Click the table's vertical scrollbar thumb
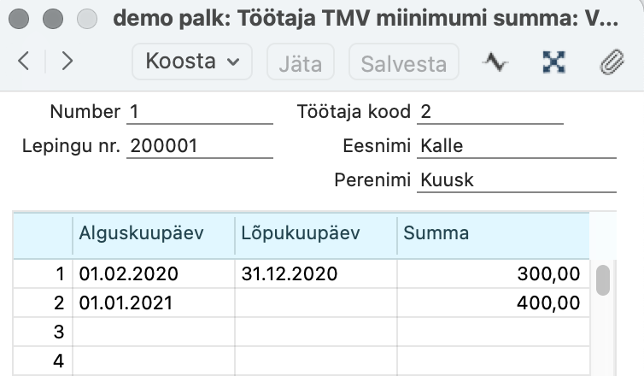Image resolution: width=644 pixels, height=376 pixels. 603,280
